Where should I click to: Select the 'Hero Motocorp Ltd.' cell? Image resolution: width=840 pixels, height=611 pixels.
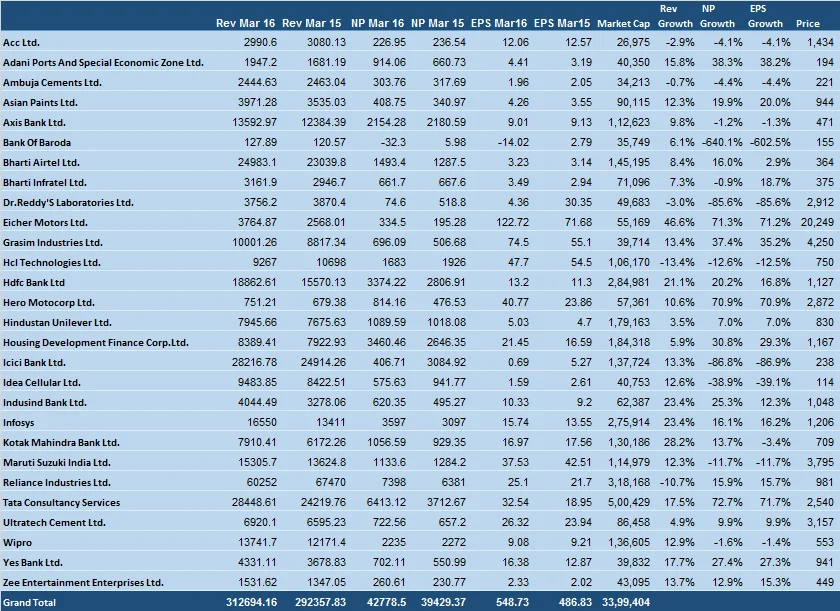tap(49, 303)
